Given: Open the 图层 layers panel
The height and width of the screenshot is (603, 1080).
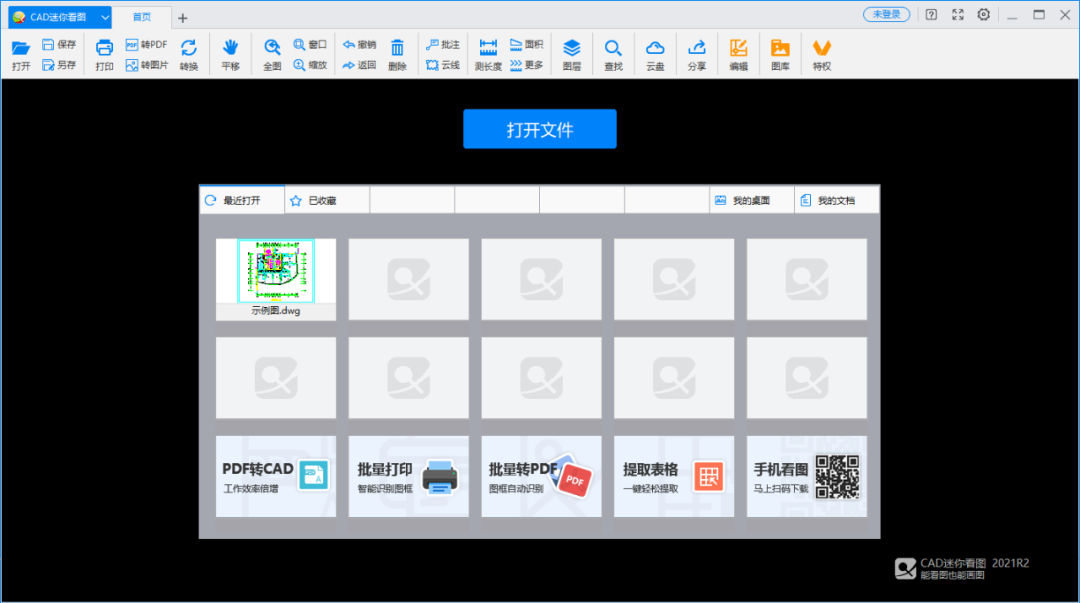Looking at the screenshot, I should 572,54.
